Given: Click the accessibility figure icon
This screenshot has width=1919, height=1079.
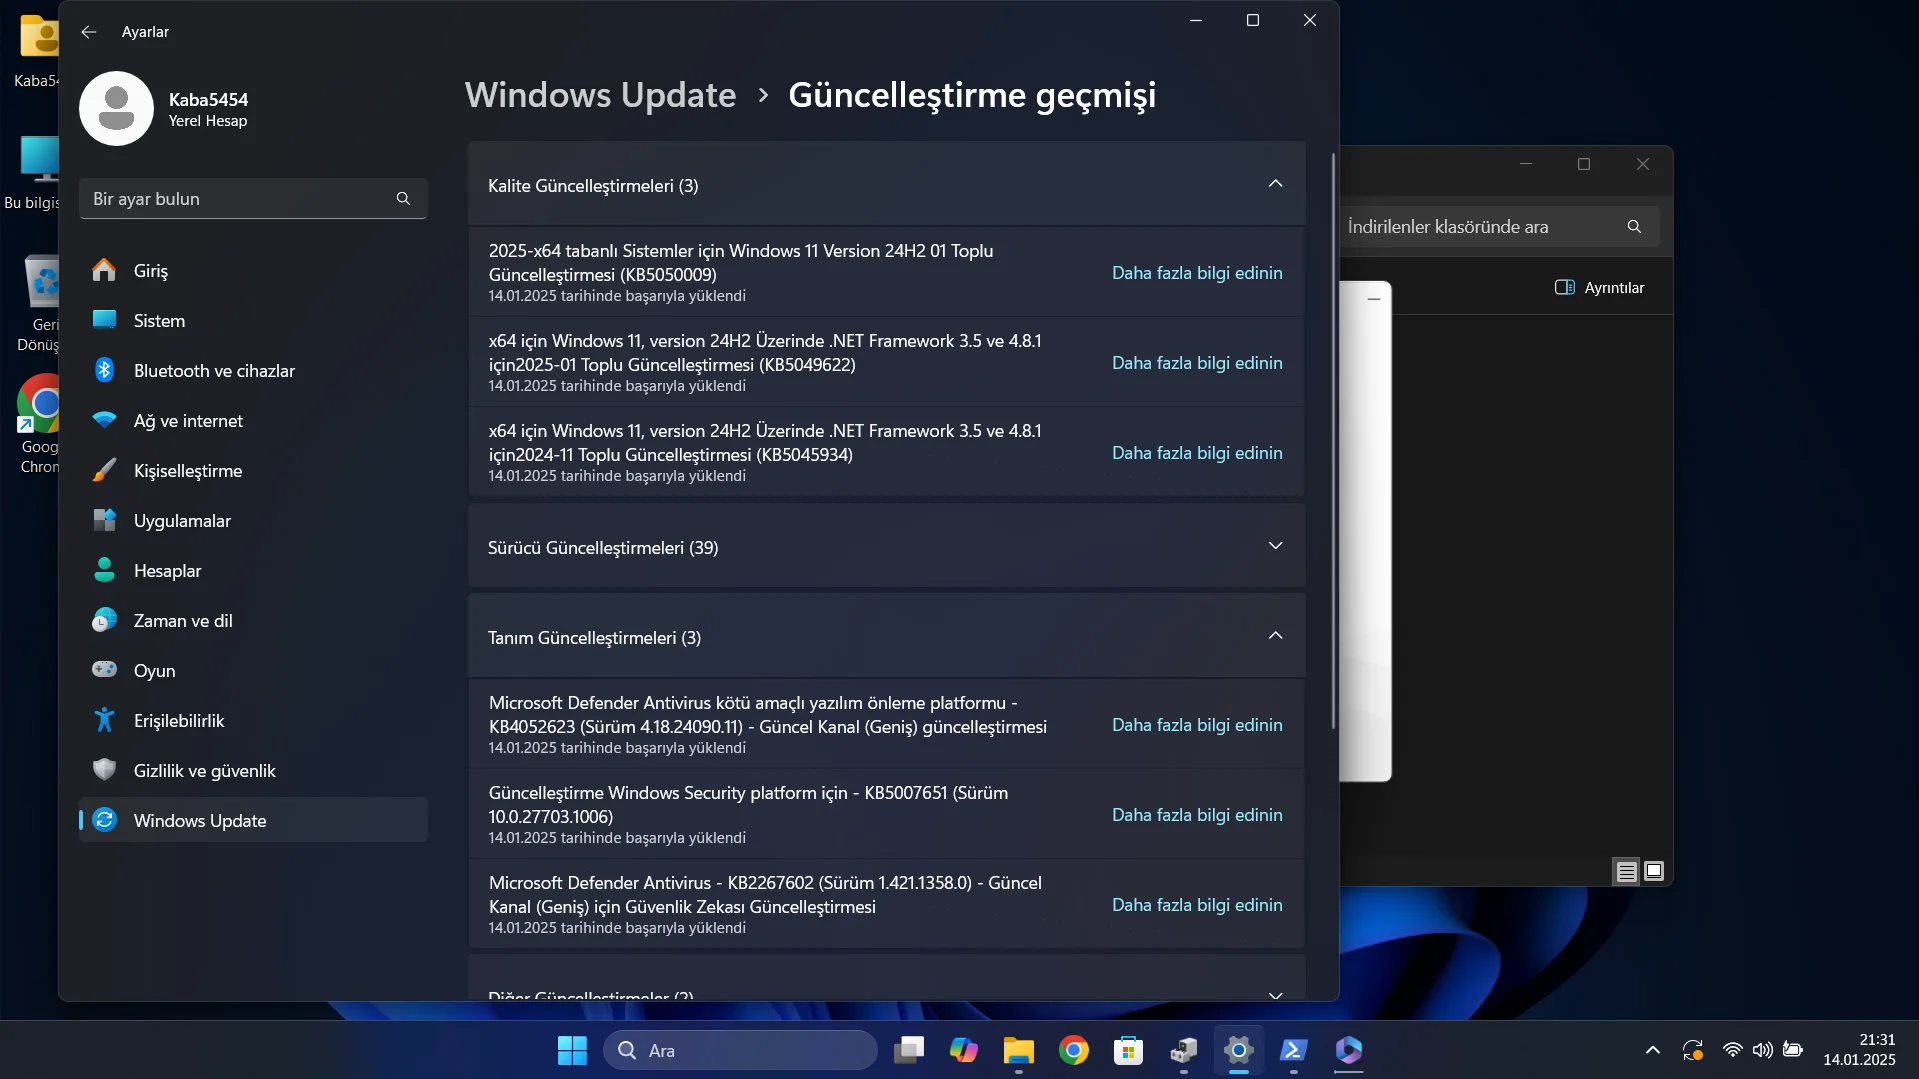Looking at the screenshot, I should click(x=104, y=720).
